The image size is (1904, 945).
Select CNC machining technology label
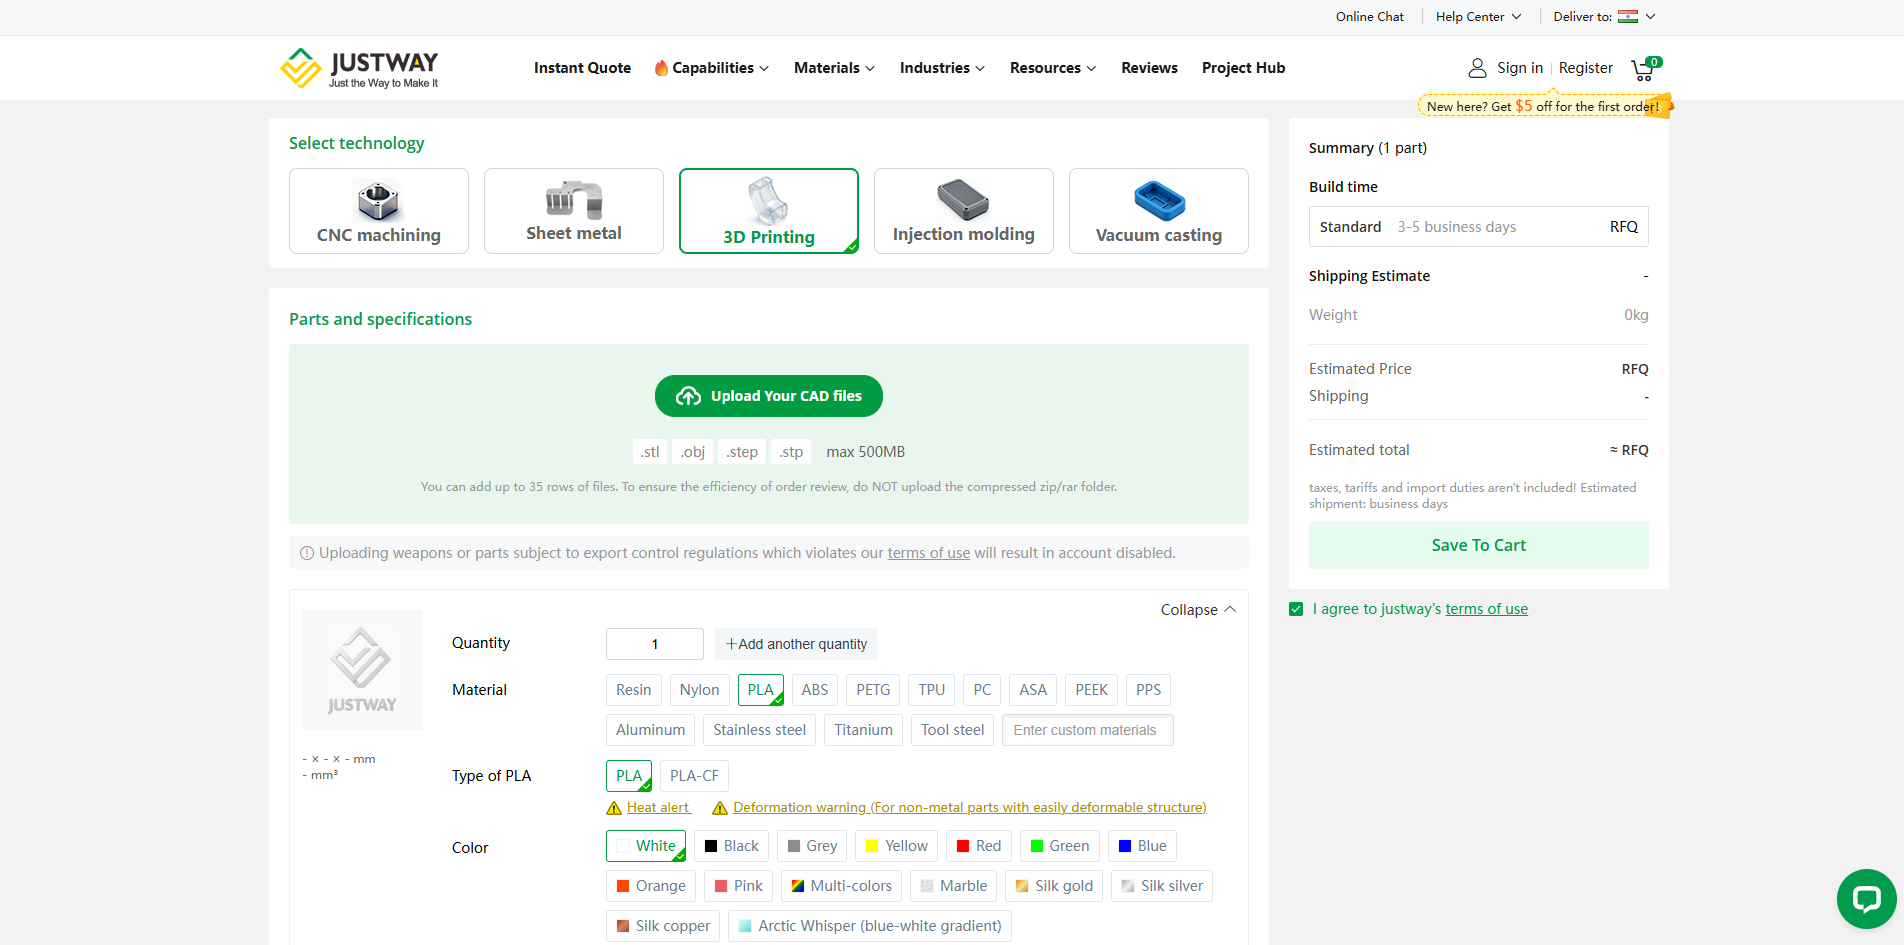pyautogui.click(x=378, y=236)
